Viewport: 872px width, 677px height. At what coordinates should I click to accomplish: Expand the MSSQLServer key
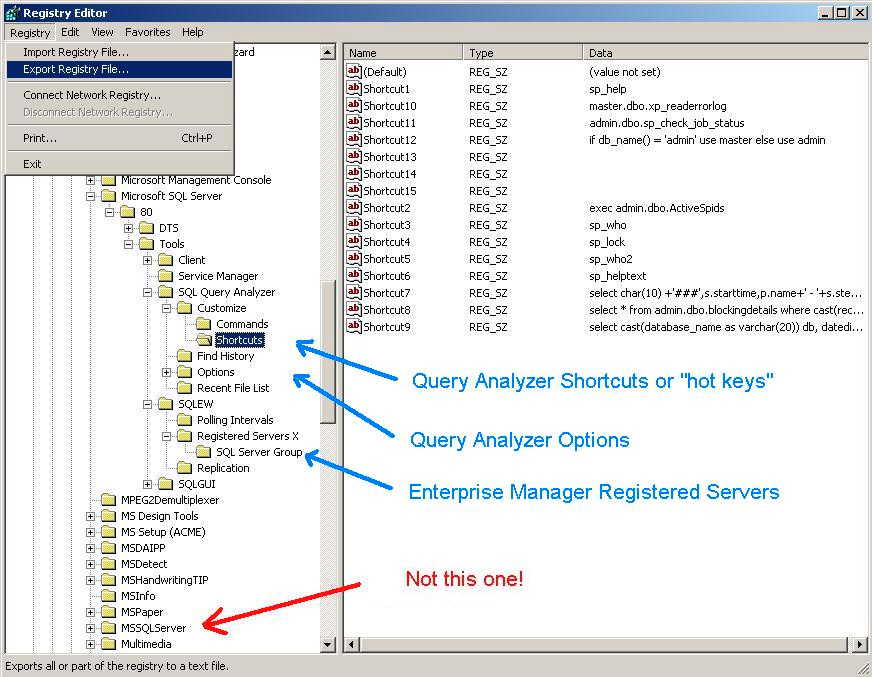click(90, 628)
